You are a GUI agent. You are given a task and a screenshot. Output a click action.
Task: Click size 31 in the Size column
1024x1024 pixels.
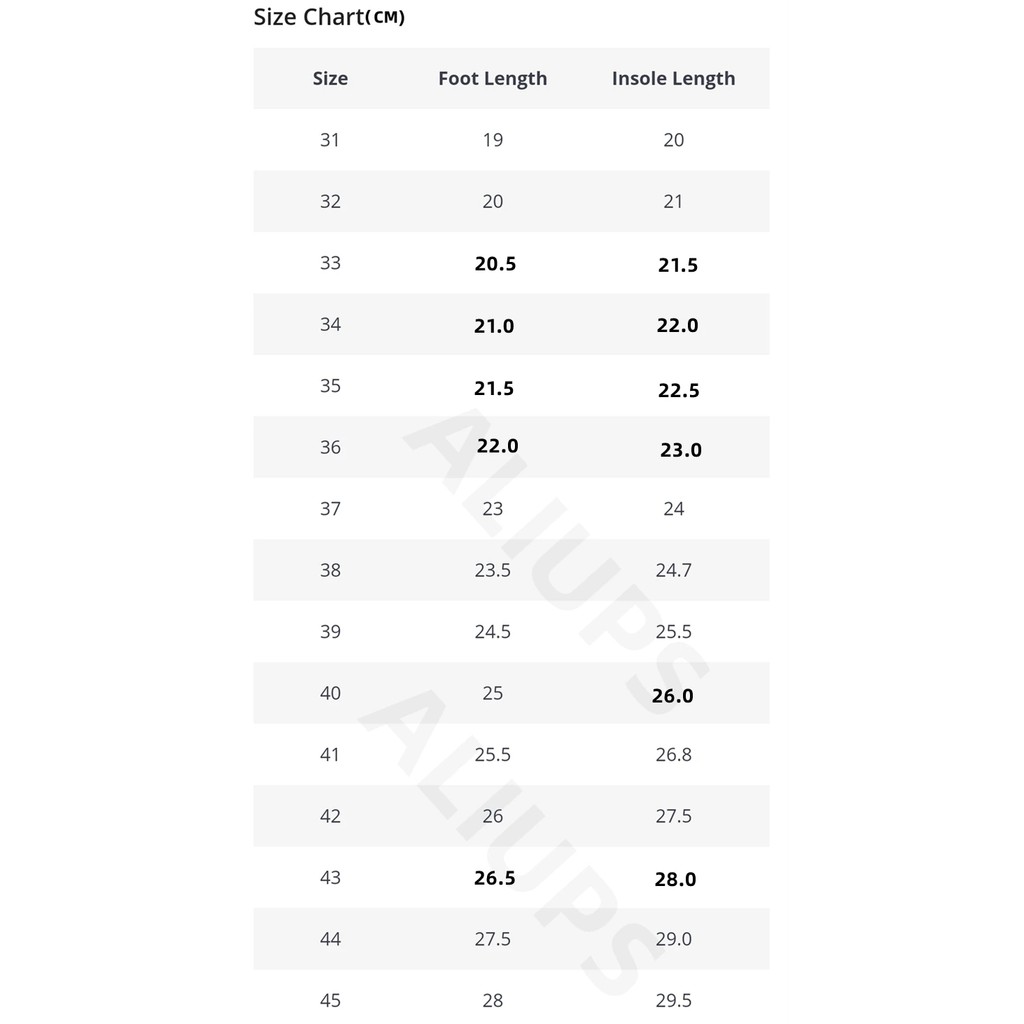click(330, 140)
